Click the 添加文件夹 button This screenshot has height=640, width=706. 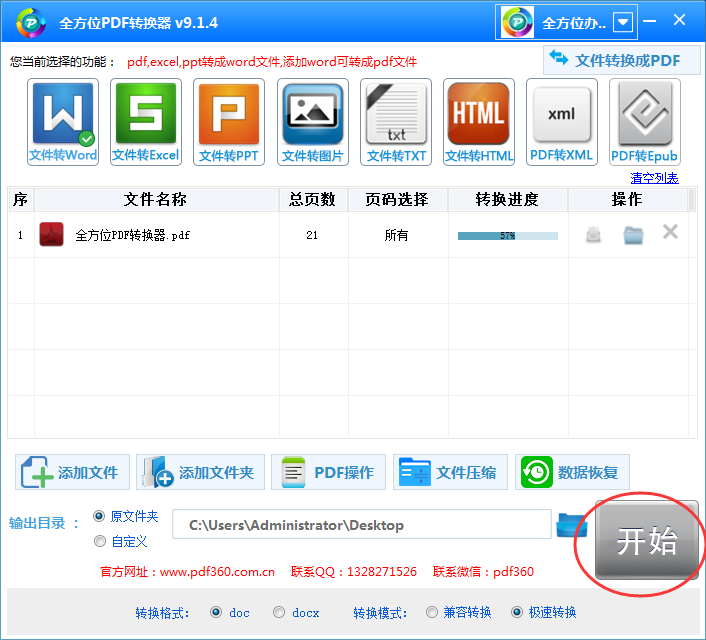[200, 472]
